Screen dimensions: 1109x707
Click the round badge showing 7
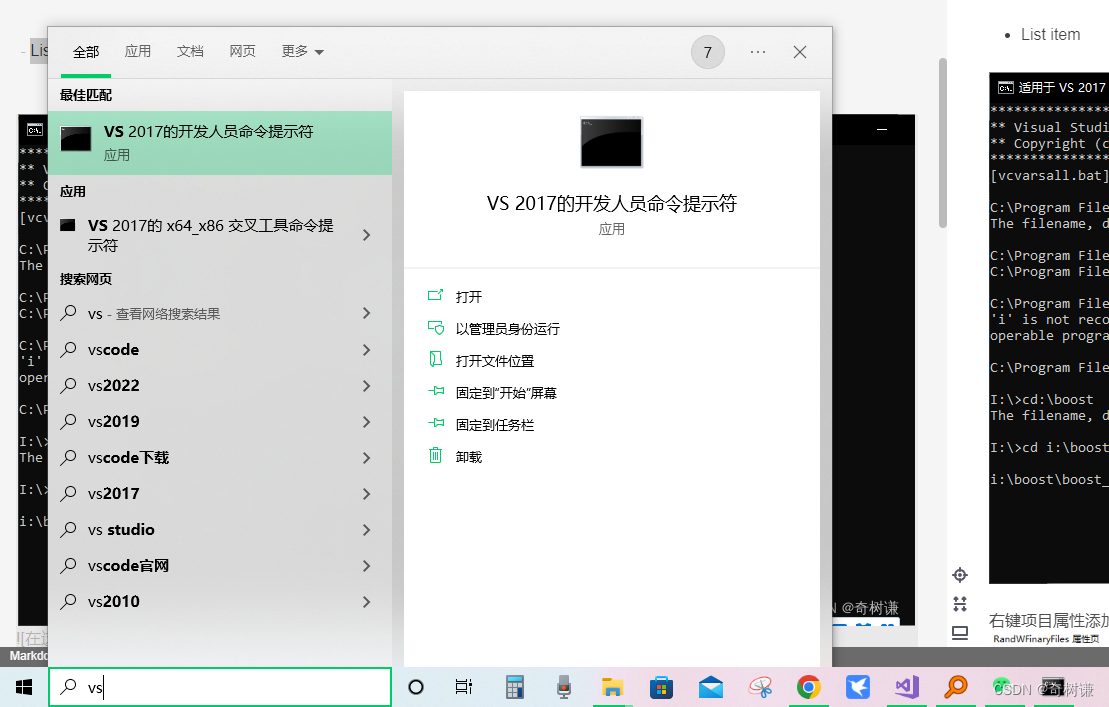707,52
